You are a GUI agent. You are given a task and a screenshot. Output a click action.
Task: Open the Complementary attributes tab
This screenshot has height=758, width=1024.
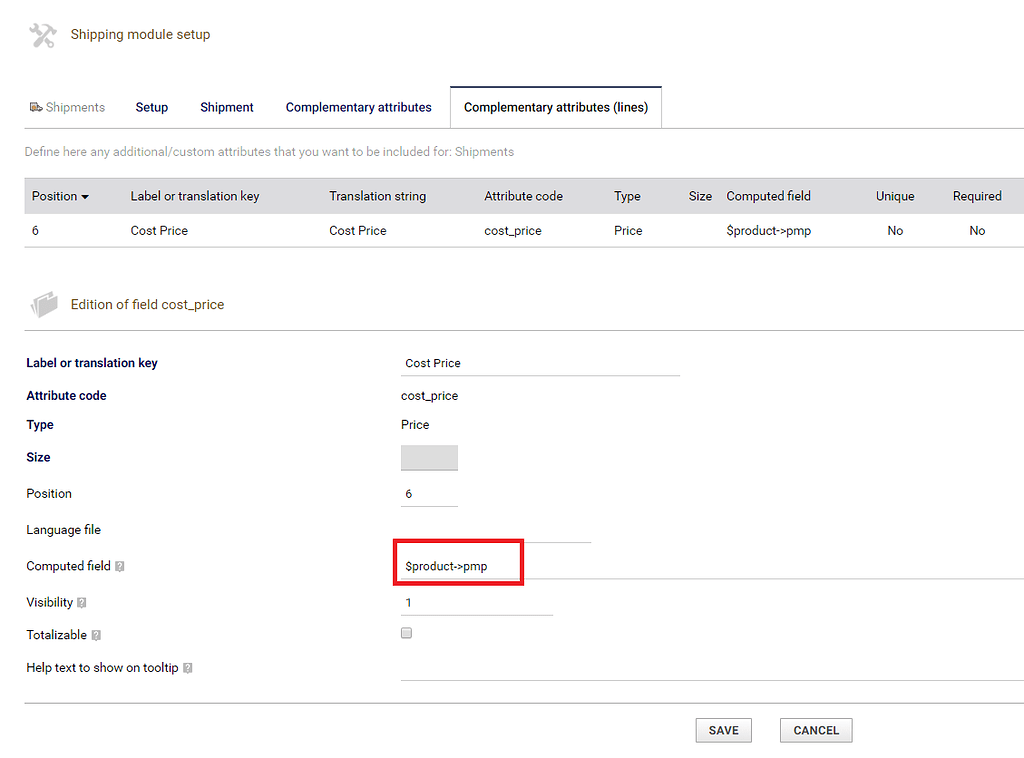359,107
